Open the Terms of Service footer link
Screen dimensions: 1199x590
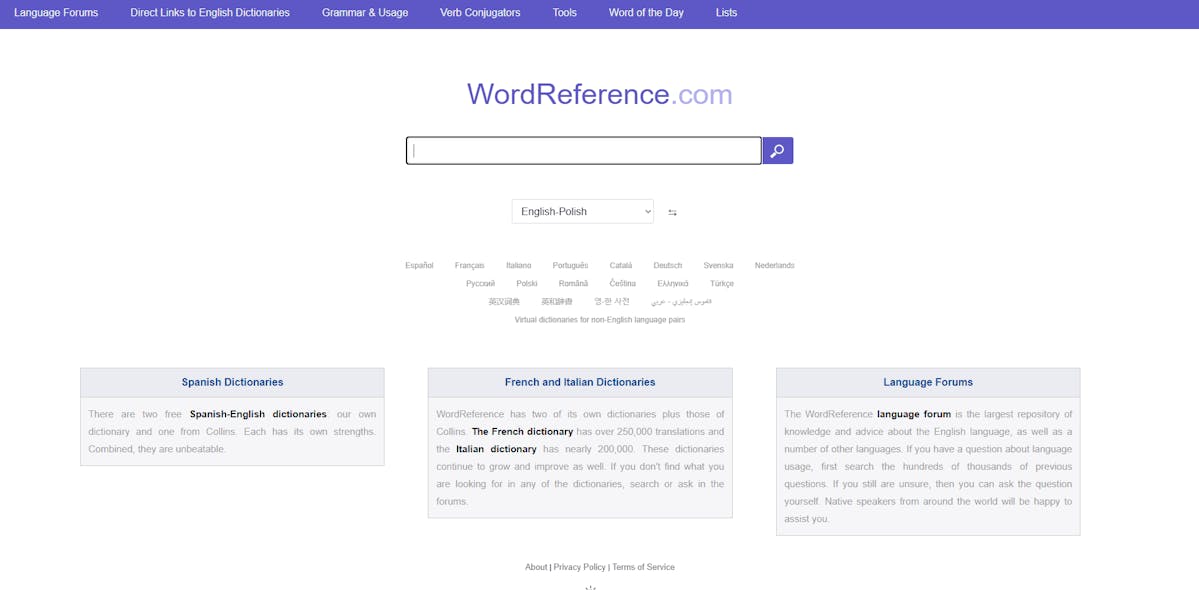click(643, 567)
